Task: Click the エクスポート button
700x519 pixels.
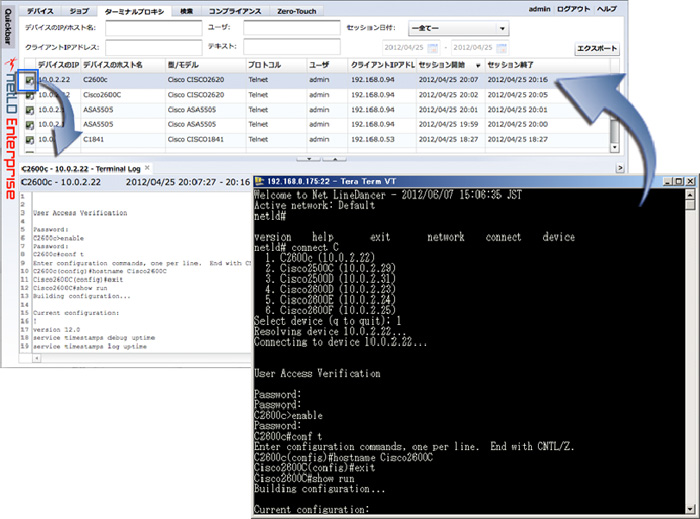Action: [597, 48]
